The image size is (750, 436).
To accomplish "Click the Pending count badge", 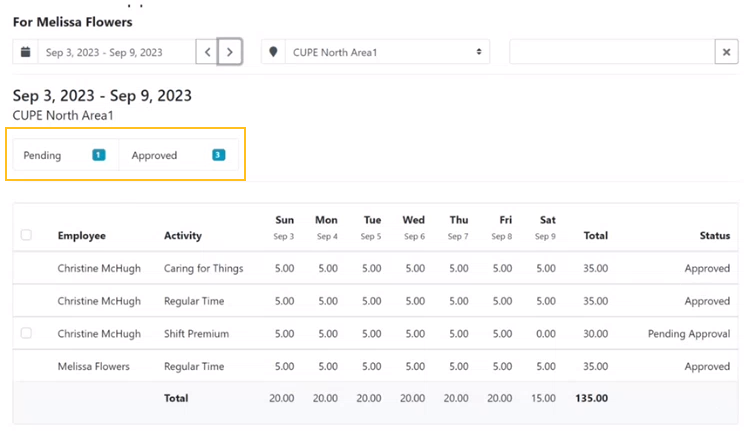I will click(98, 155).
